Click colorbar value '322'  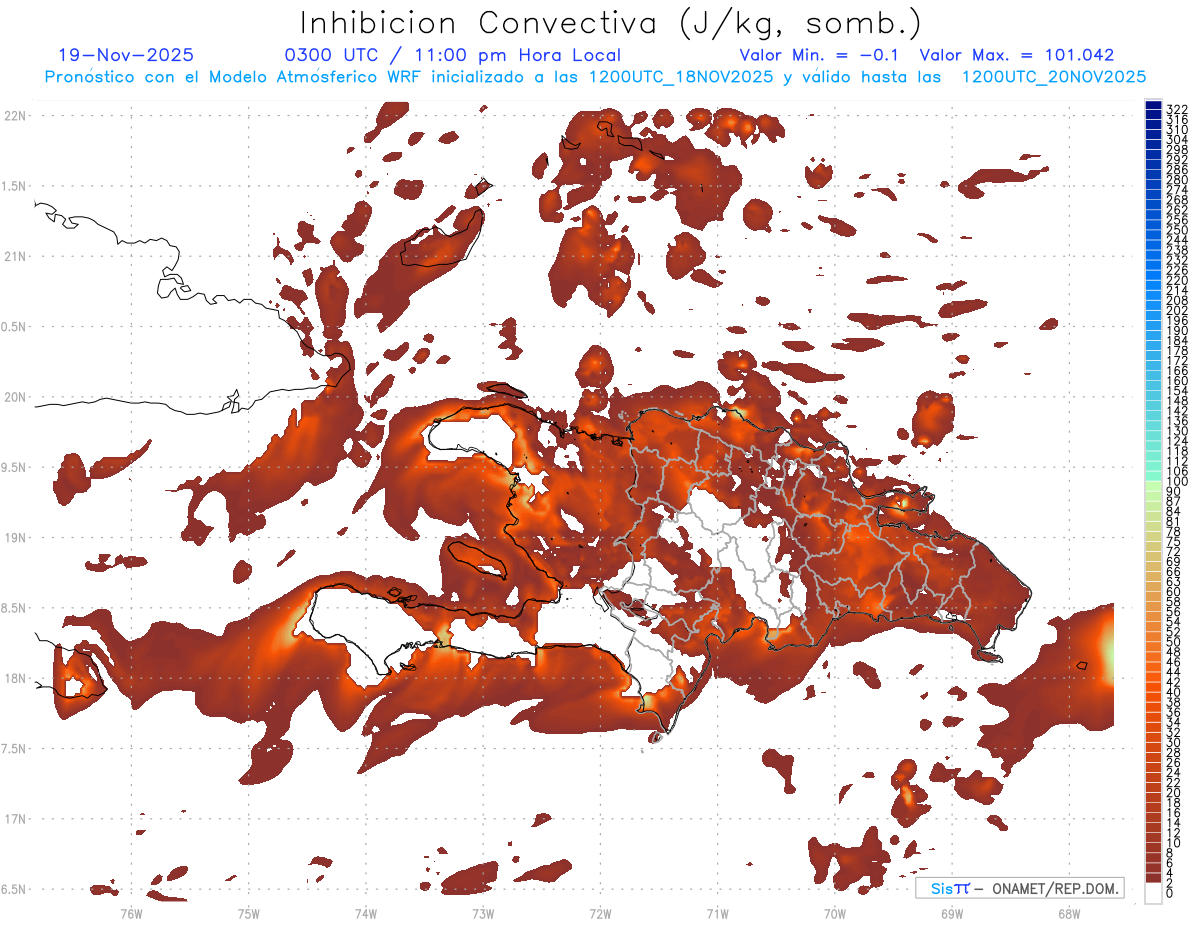click(1177, 109)
